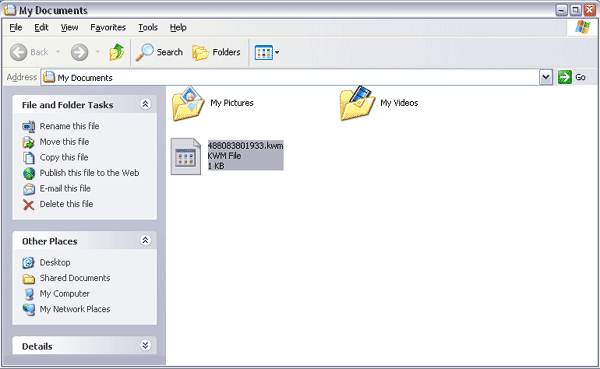Go up one folder level
This screenshot has width=600, height=369.
pos(117,52)
